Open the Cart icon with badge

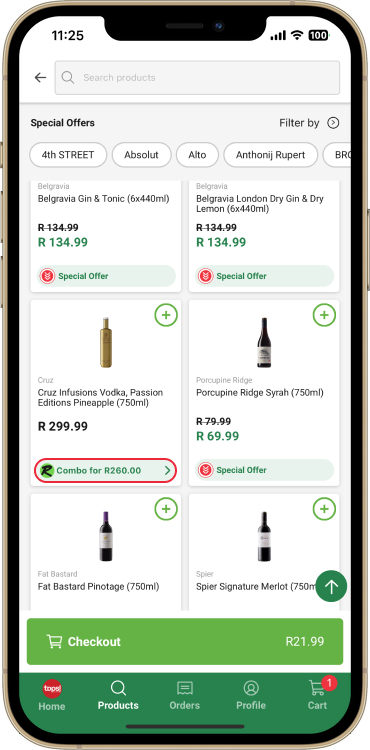[318, 694]
